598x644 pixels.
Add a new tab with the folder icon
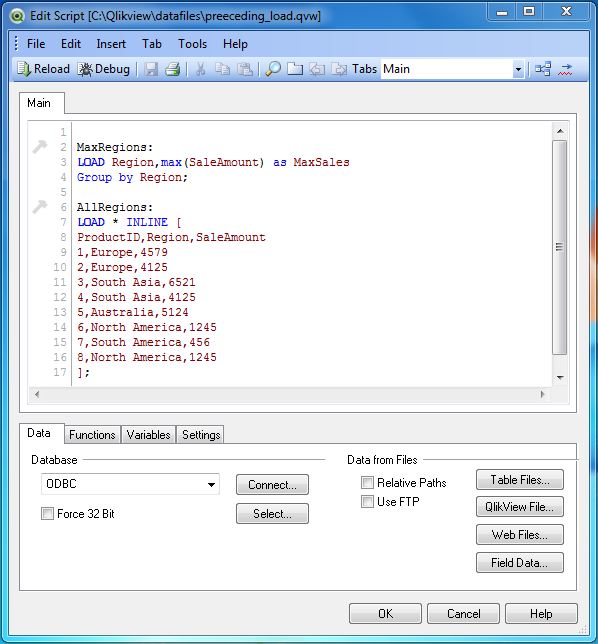295,69
